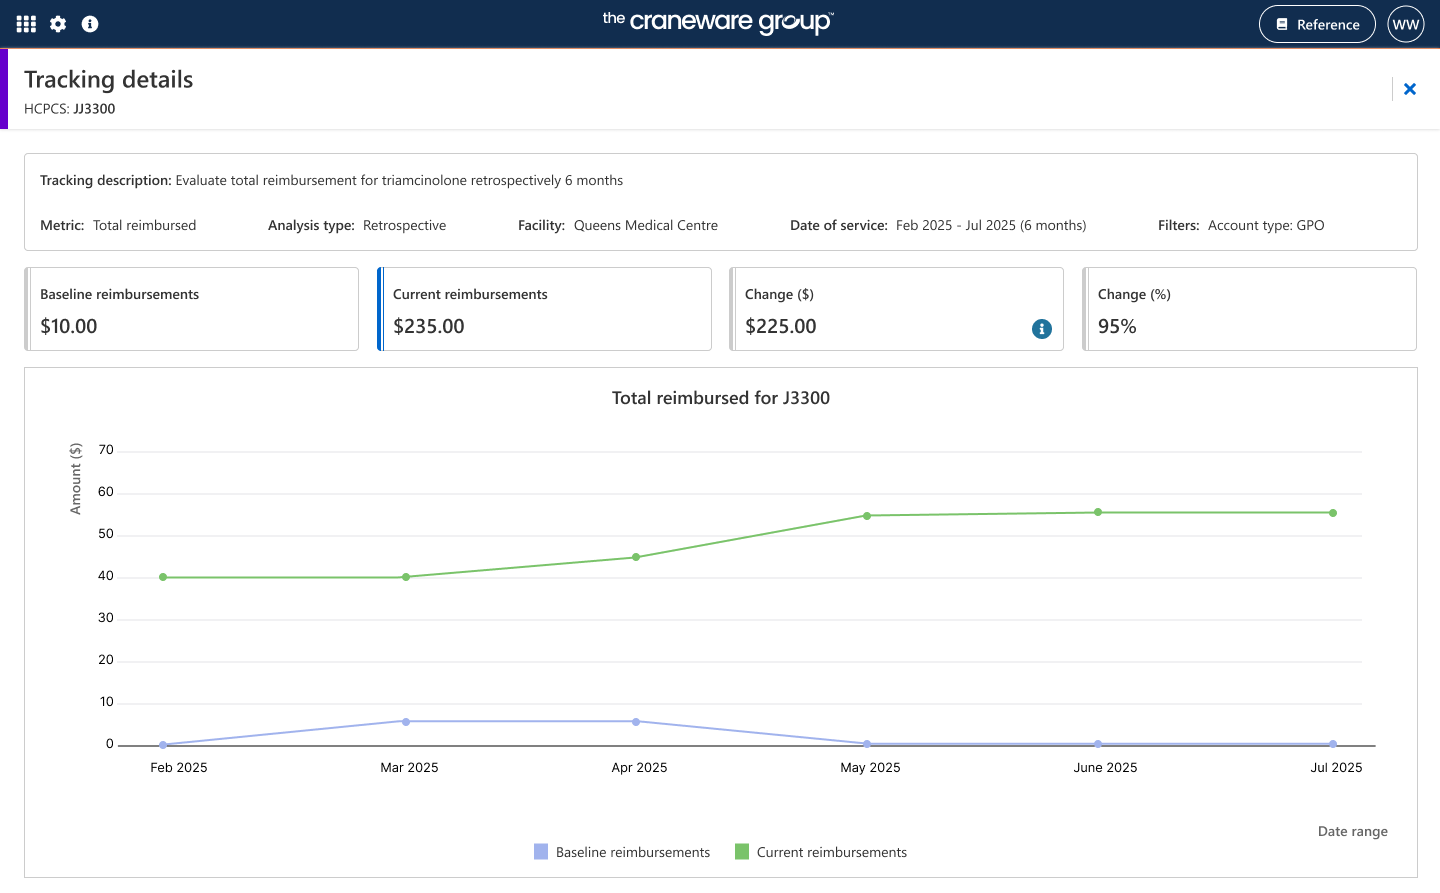
Task: Click the green data point at June 2025
Action: click(1098, 512)
